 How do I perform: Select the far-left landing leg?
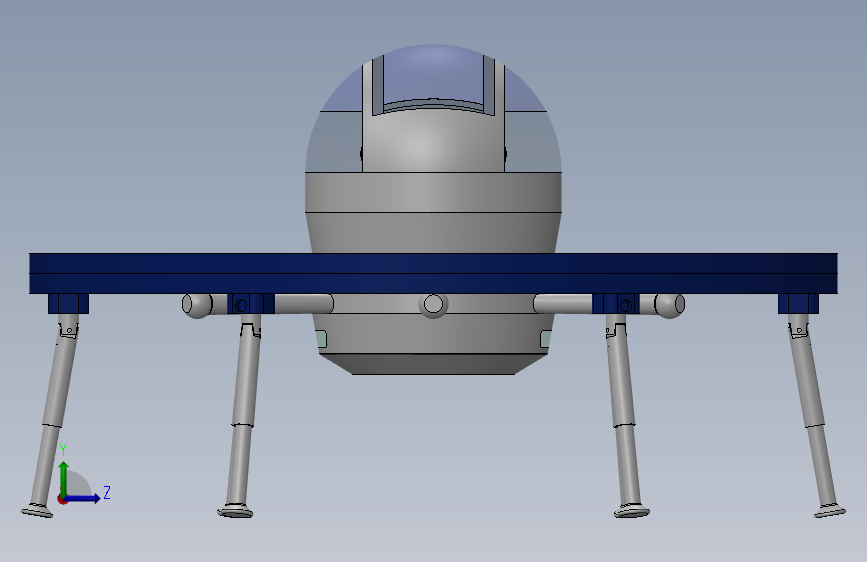(53, 415)
